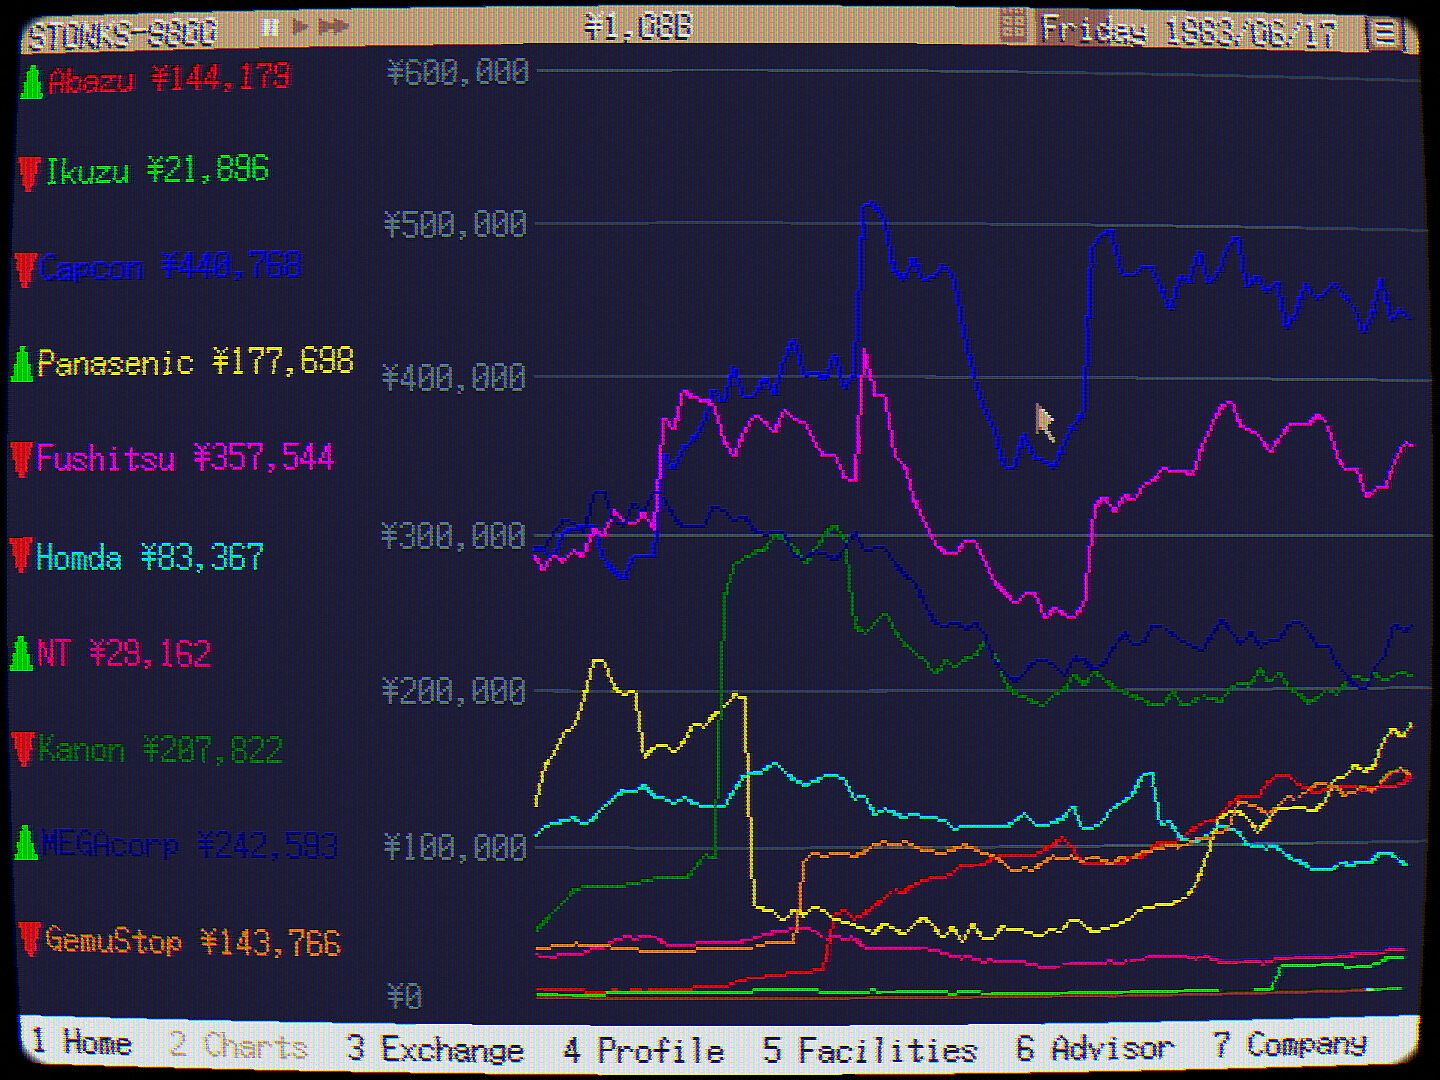Image resolution: width=1440 pixels, height=1080 pixels.
Task: Switch to the 2 Charts tab
Action: [238, 1046]
